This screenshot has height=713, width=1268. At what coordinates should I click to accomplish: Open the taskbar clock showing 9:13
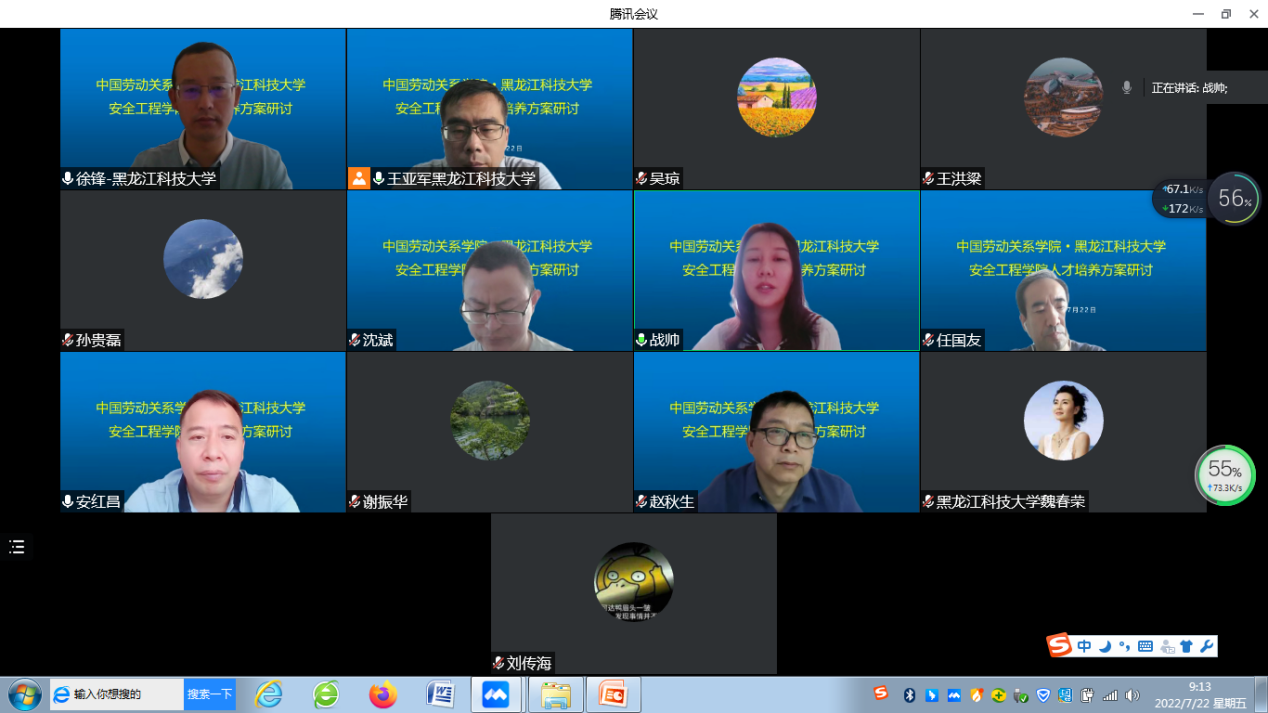coord(1198,694)
